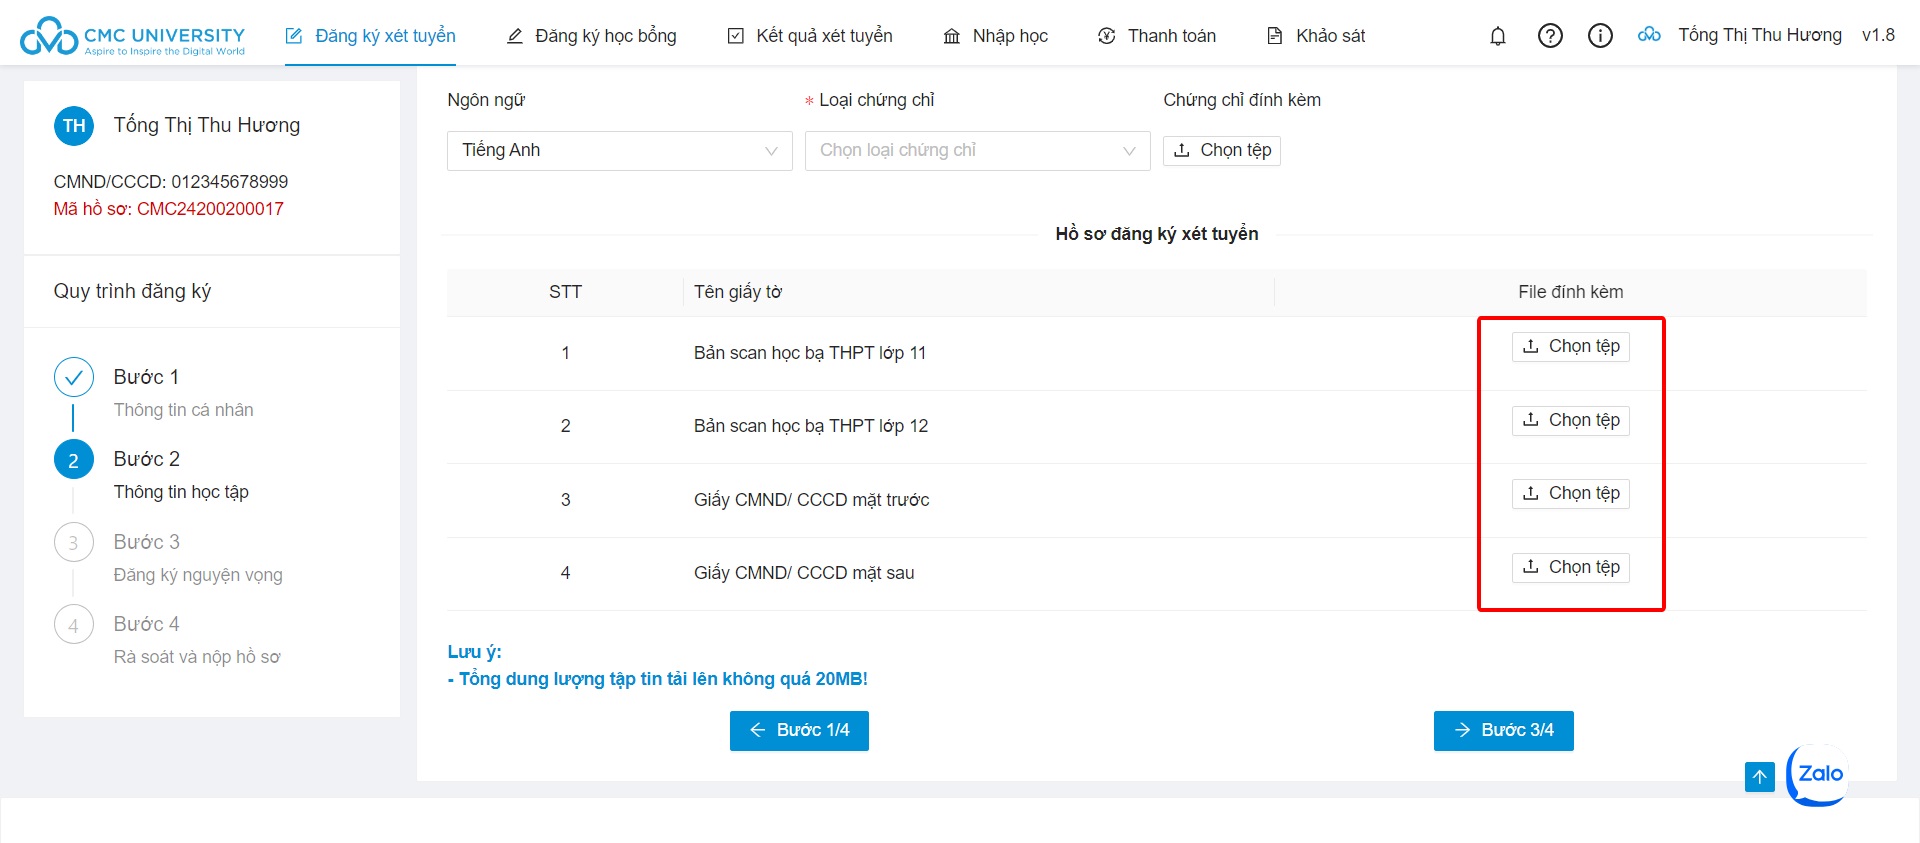Viewport: 1920px width, 843px height.
Task: Select the Thông tin cá nhân step label
Action: click(x=184, y=410)
